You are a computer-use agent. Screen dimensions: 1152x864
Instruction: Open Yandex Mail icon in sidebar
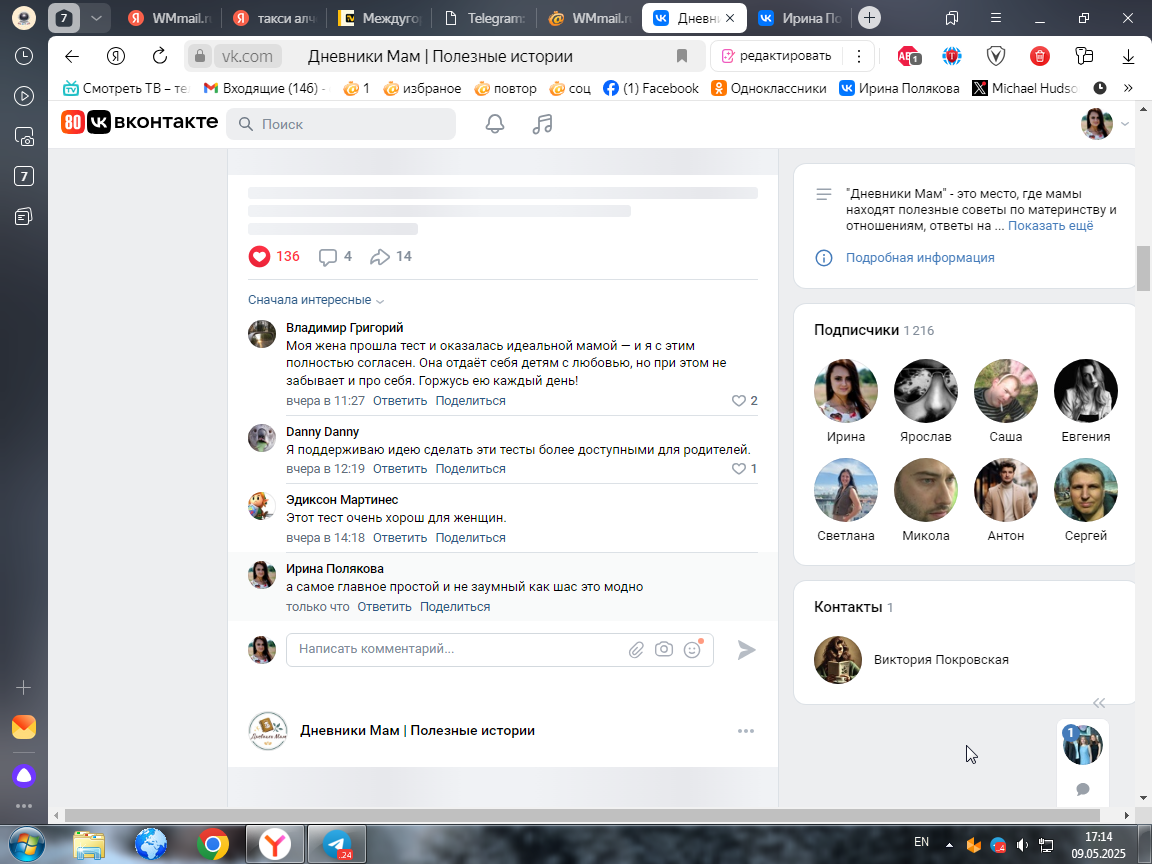[x=24, y=727]
